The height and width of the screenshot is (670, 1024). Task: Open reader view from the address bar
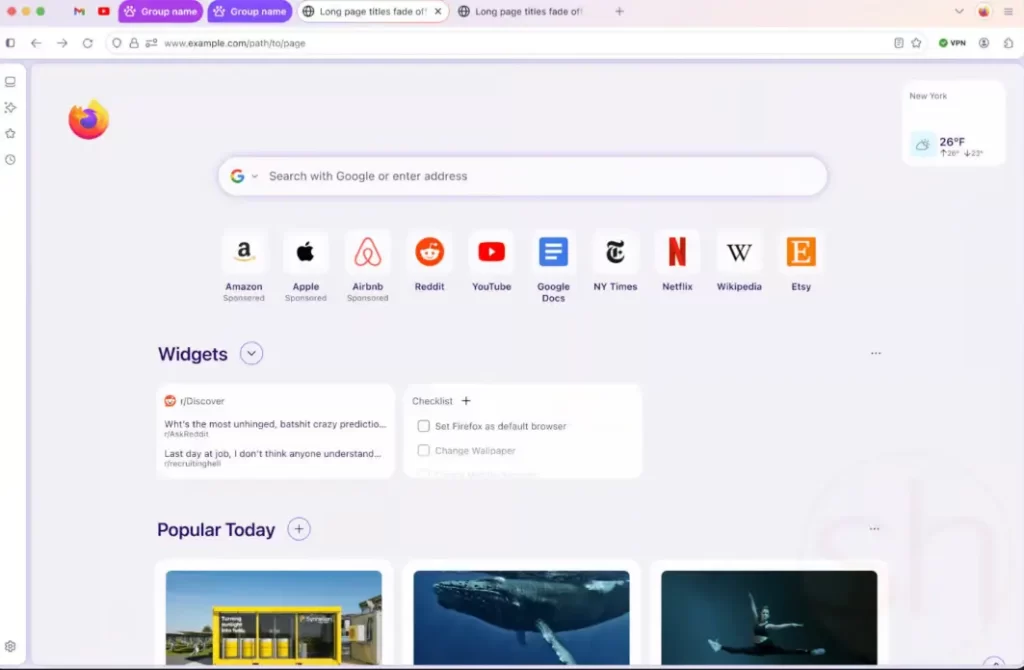[898, 43]
